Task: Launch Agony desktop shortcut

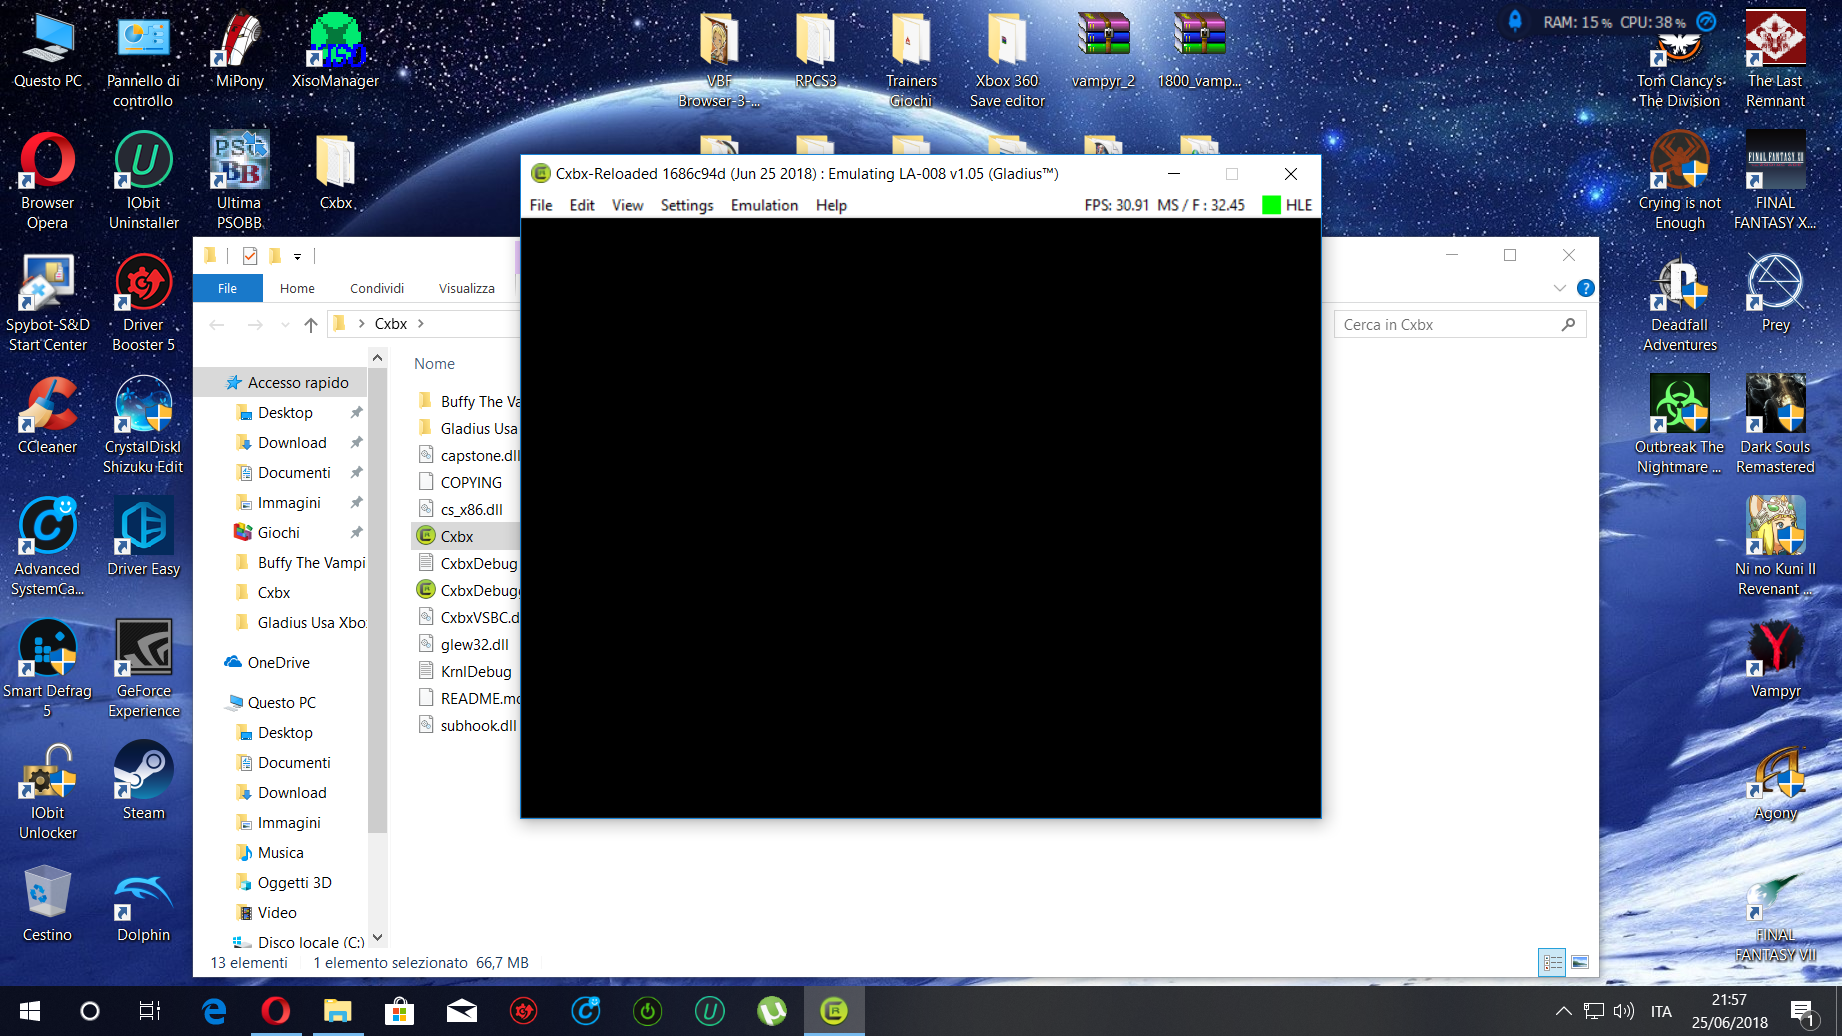Action: 1775,782
